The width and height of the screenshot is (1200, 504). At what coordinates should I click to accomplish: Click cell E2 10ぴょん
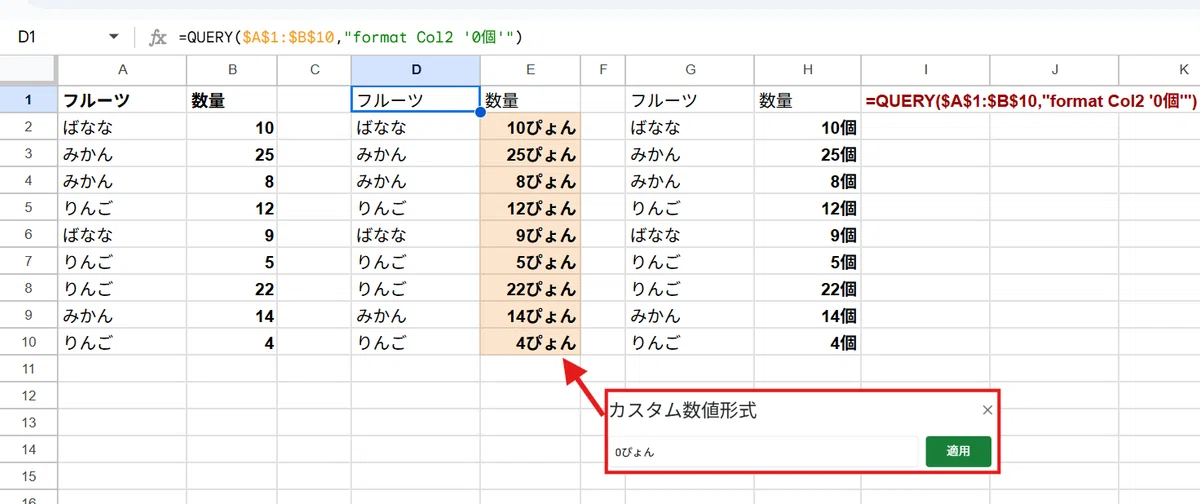pyautogui.click(x=530, y=127)
